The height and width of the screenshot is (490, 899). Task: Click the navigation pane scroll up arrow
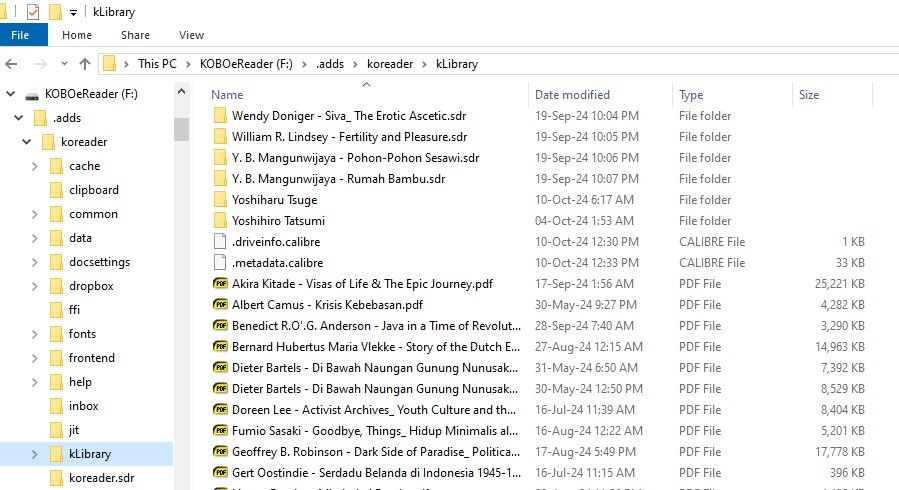tap(181, 91)
